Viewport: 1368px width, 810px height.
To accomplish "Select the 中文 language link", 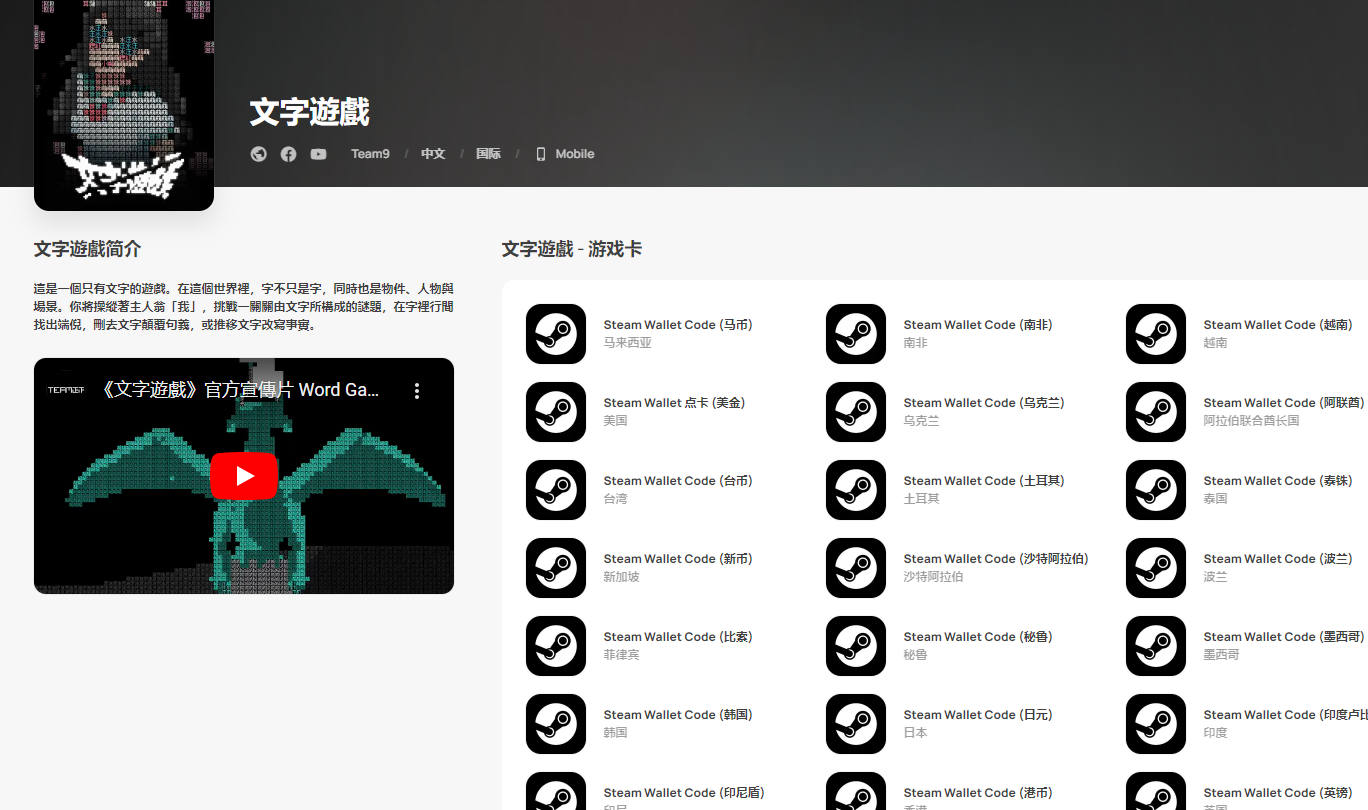I will (433, 154).
